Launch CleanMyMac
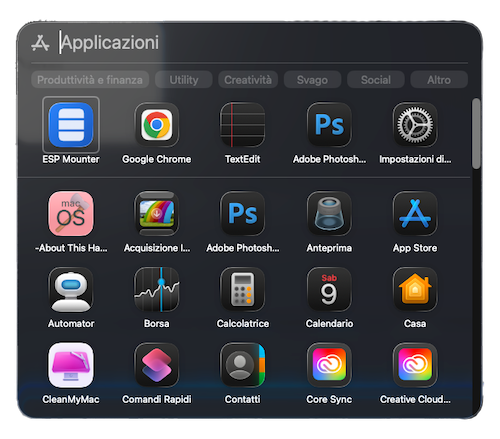Image resolution: width=500 pixels, height=439 pixels. (71, 365)
